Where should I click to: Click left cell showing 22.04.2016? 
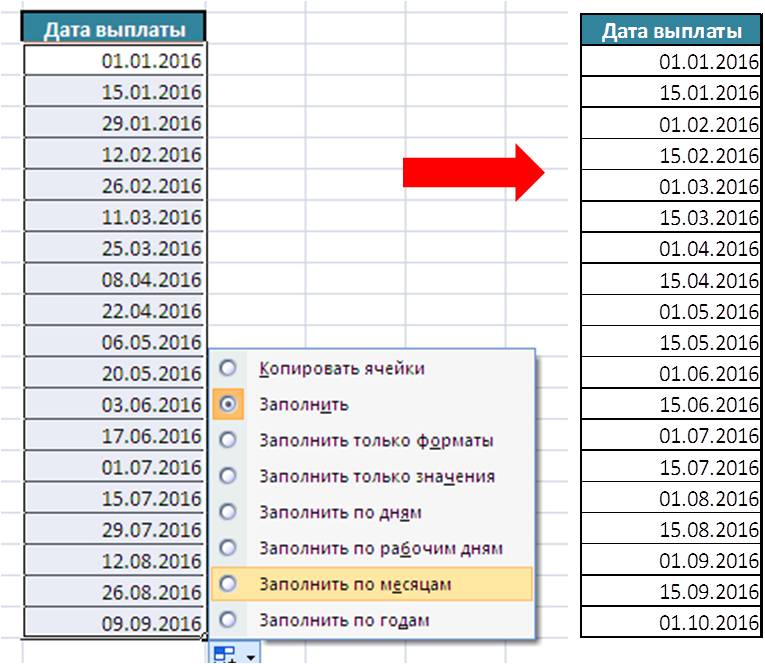114,310
